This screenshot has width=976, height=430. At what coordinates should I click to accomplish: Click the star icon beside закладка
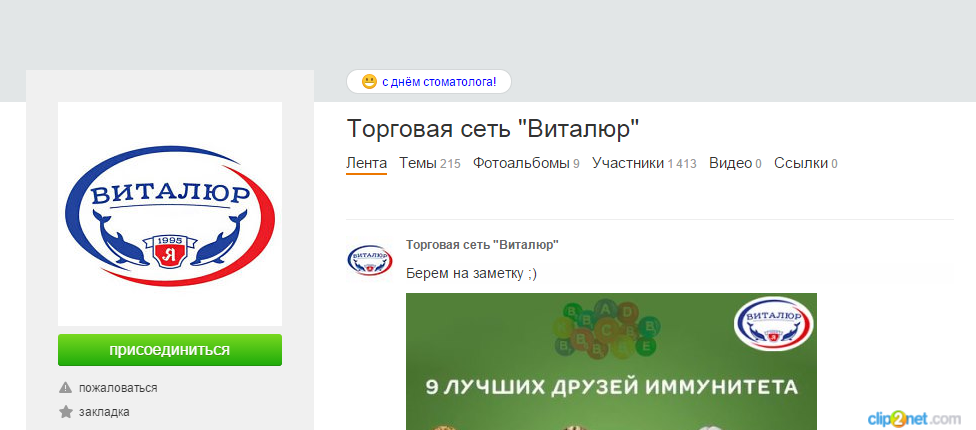coord(65,412)
